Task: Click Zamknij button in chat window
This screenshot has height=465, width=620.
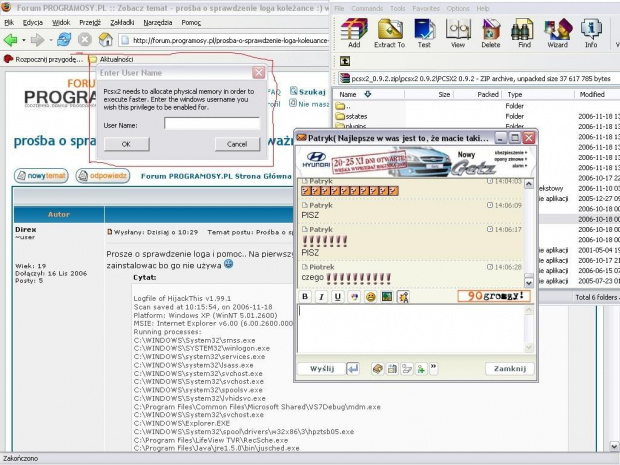Action: (510, 369)
